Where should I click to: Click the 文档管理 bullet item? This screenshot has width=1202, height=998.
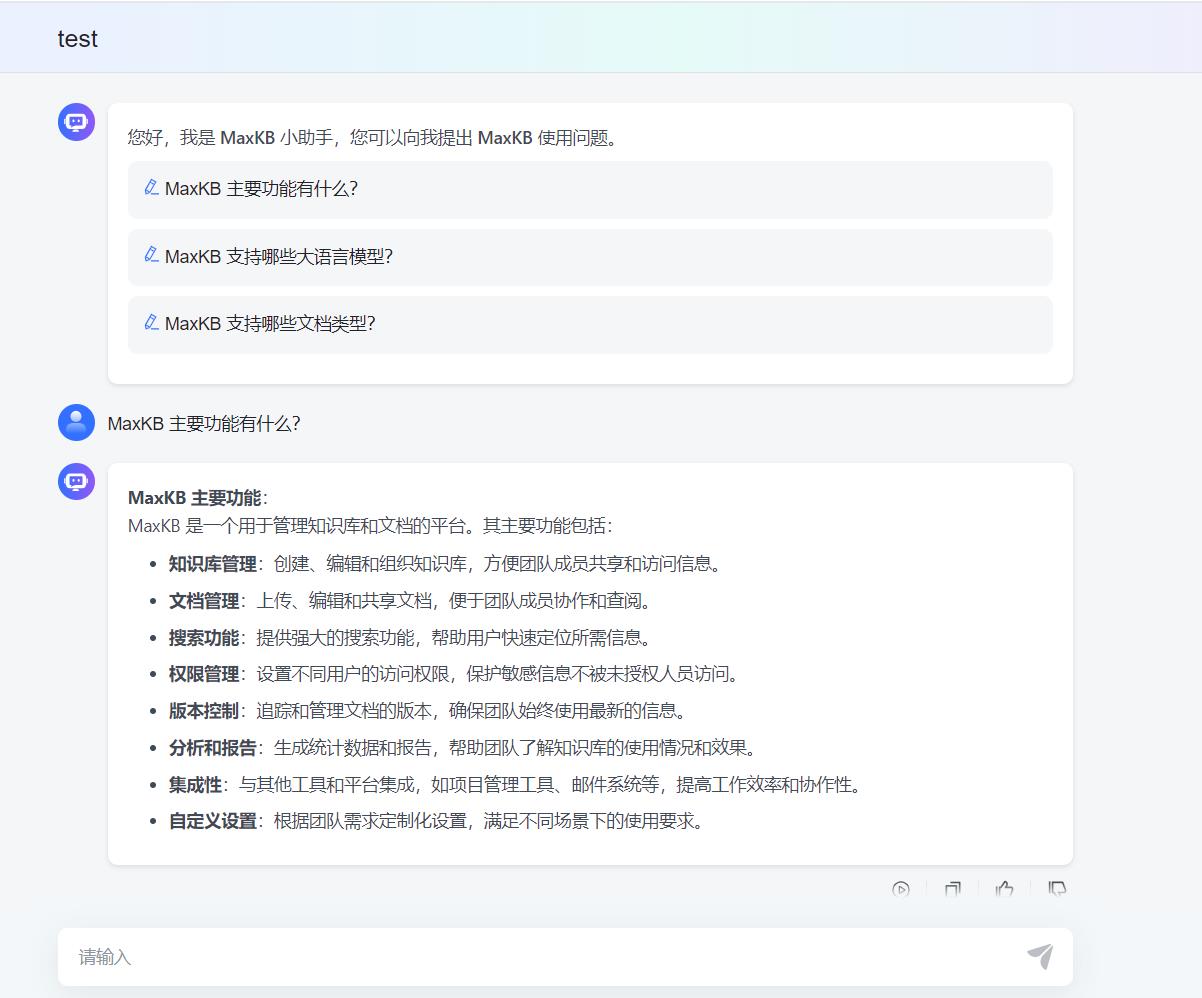[410, 601]
